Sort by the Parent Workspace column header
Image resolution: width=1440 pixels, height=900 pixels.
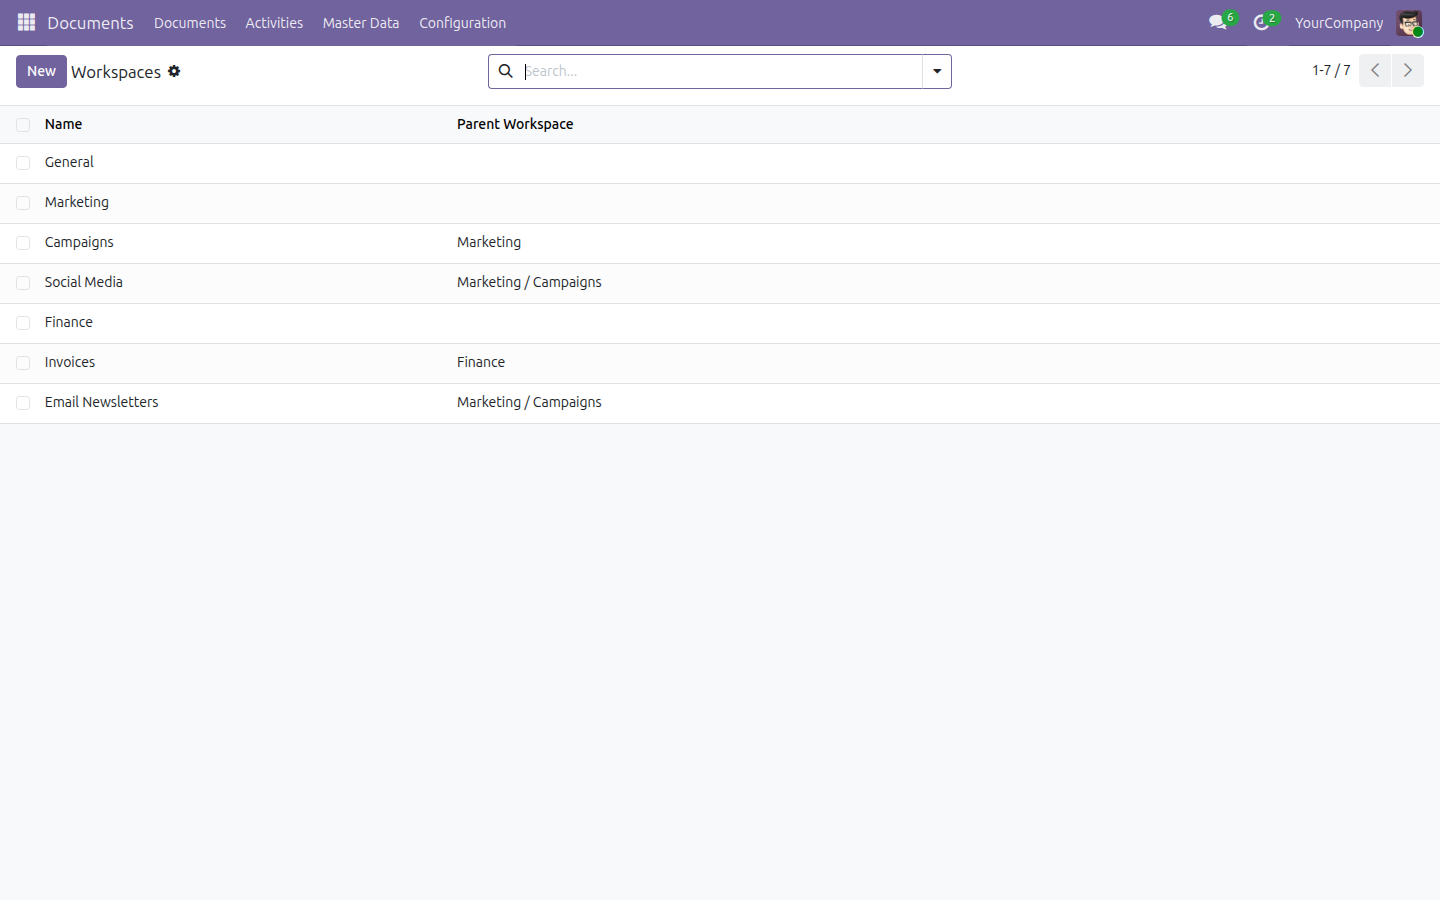tap(515, 124)
